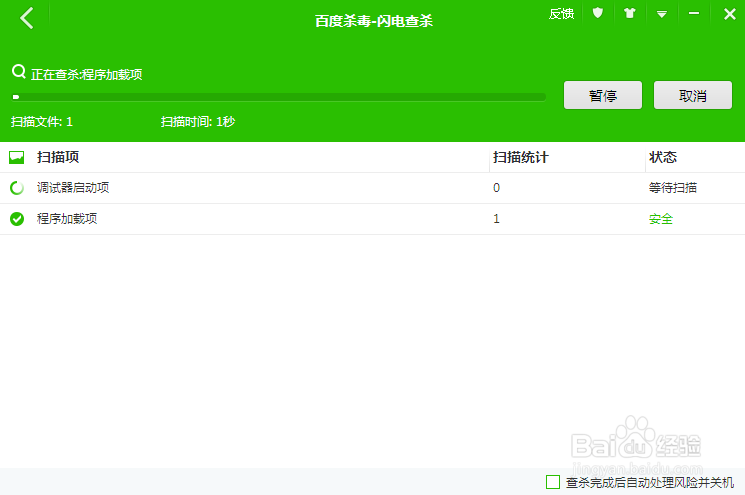Open the skin (shirt) icon
Image resolution: width=745 pixels, height=495 pixels.
click(630, 13)
